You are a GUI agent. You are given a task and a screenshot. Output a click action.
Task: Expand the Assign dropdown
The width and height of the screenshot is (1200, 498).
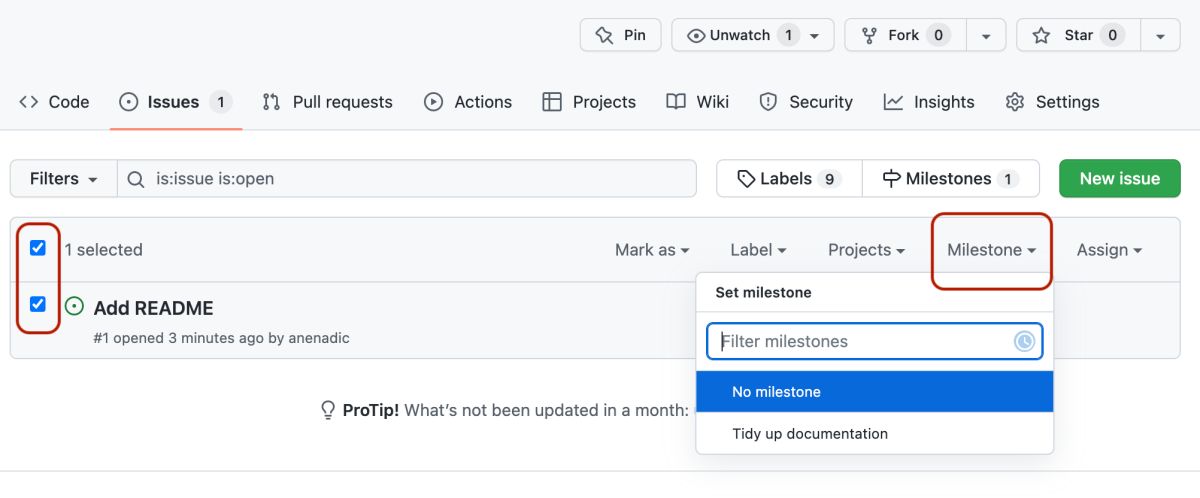(x=1109, y=250)
